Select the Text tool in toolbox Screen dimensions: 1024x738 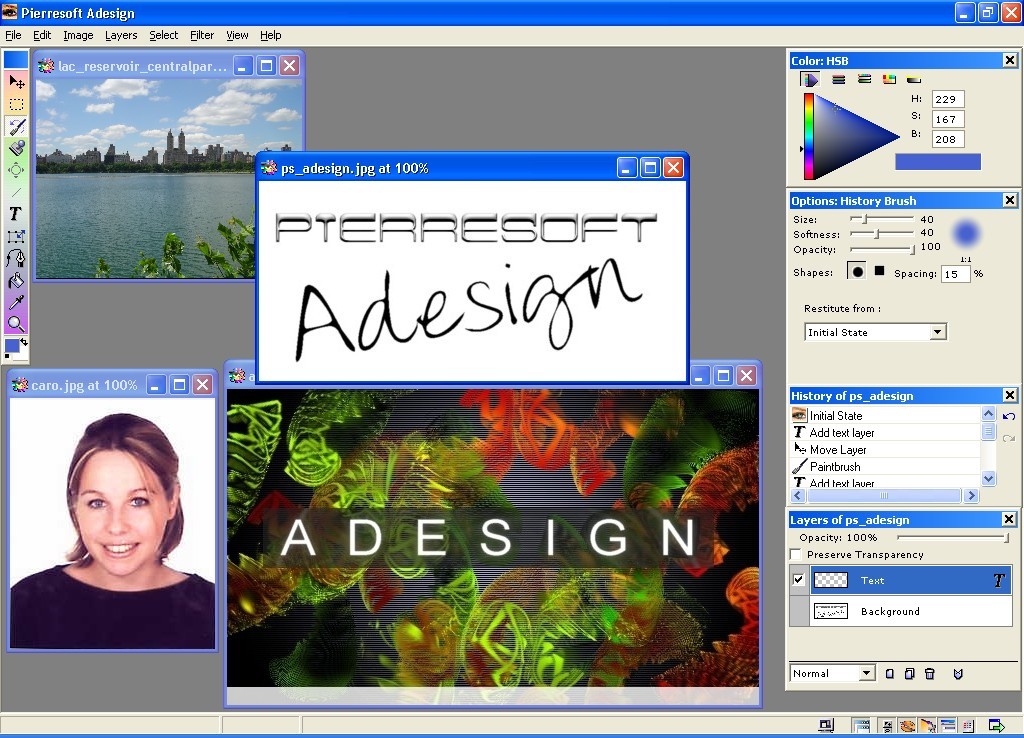tap(16, 214)
